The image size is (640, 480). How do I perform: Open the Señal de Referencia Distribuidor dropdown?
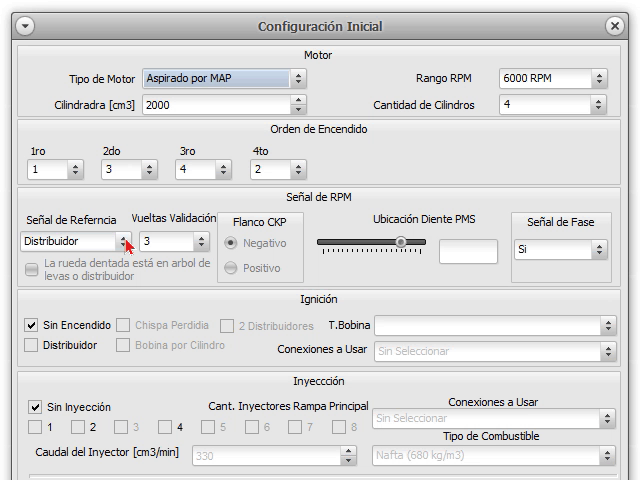(123, 241)
